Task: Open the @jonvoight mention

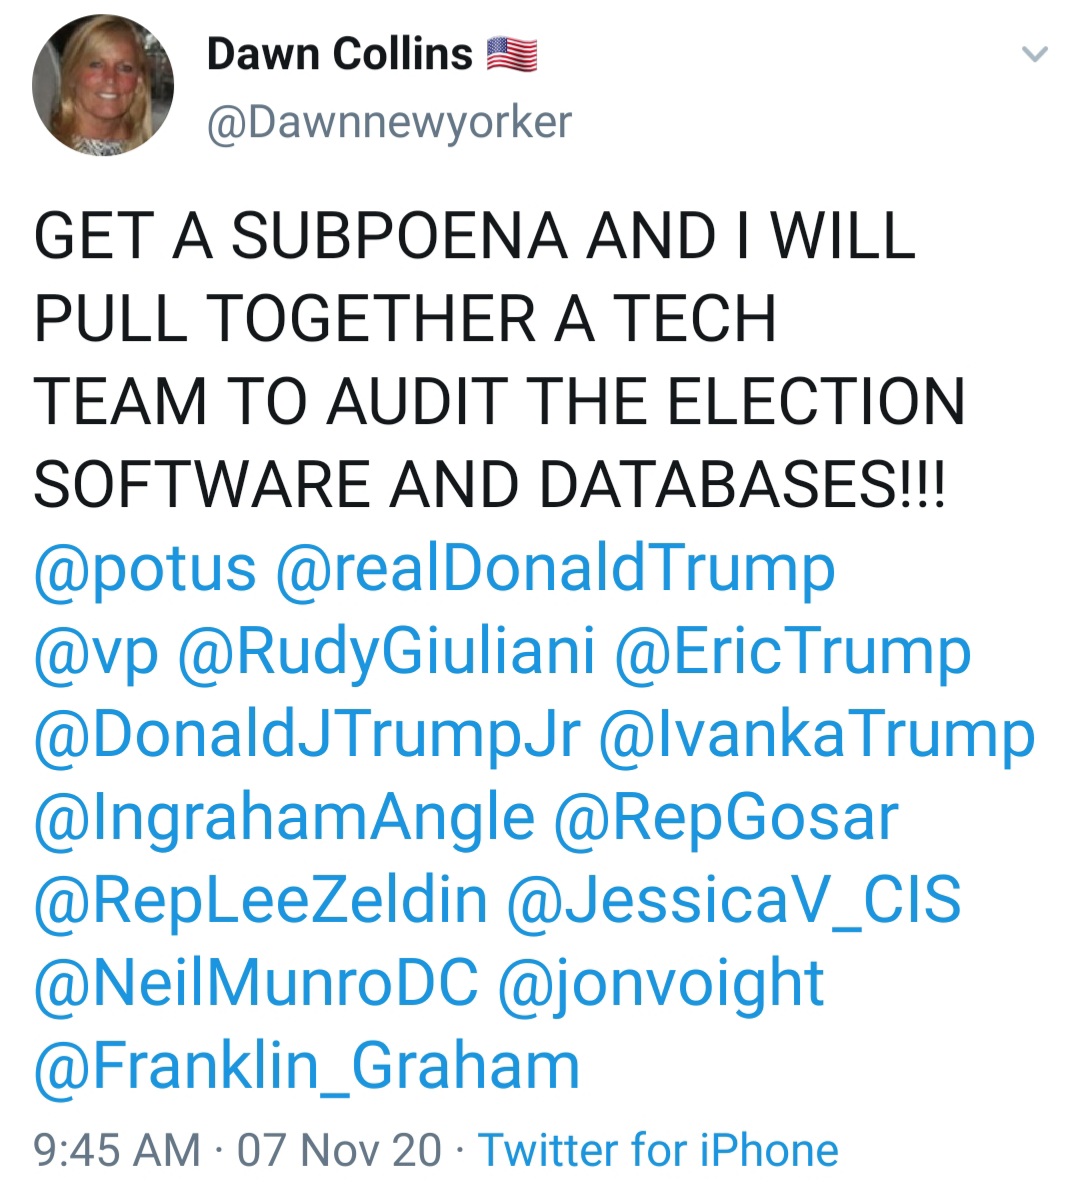Action: point(661,983)
